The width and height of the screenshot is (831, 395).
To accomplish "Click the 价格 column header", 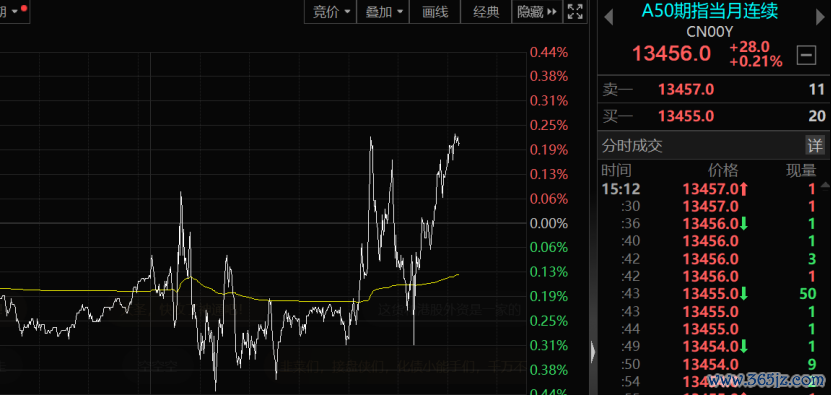I will coord(723,170).
